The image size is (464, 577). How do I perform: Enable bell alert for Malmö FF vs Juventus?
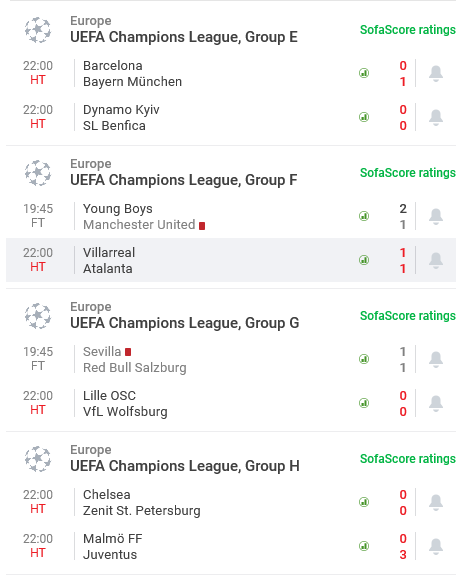pyautogui.click(x=436, y=546)
